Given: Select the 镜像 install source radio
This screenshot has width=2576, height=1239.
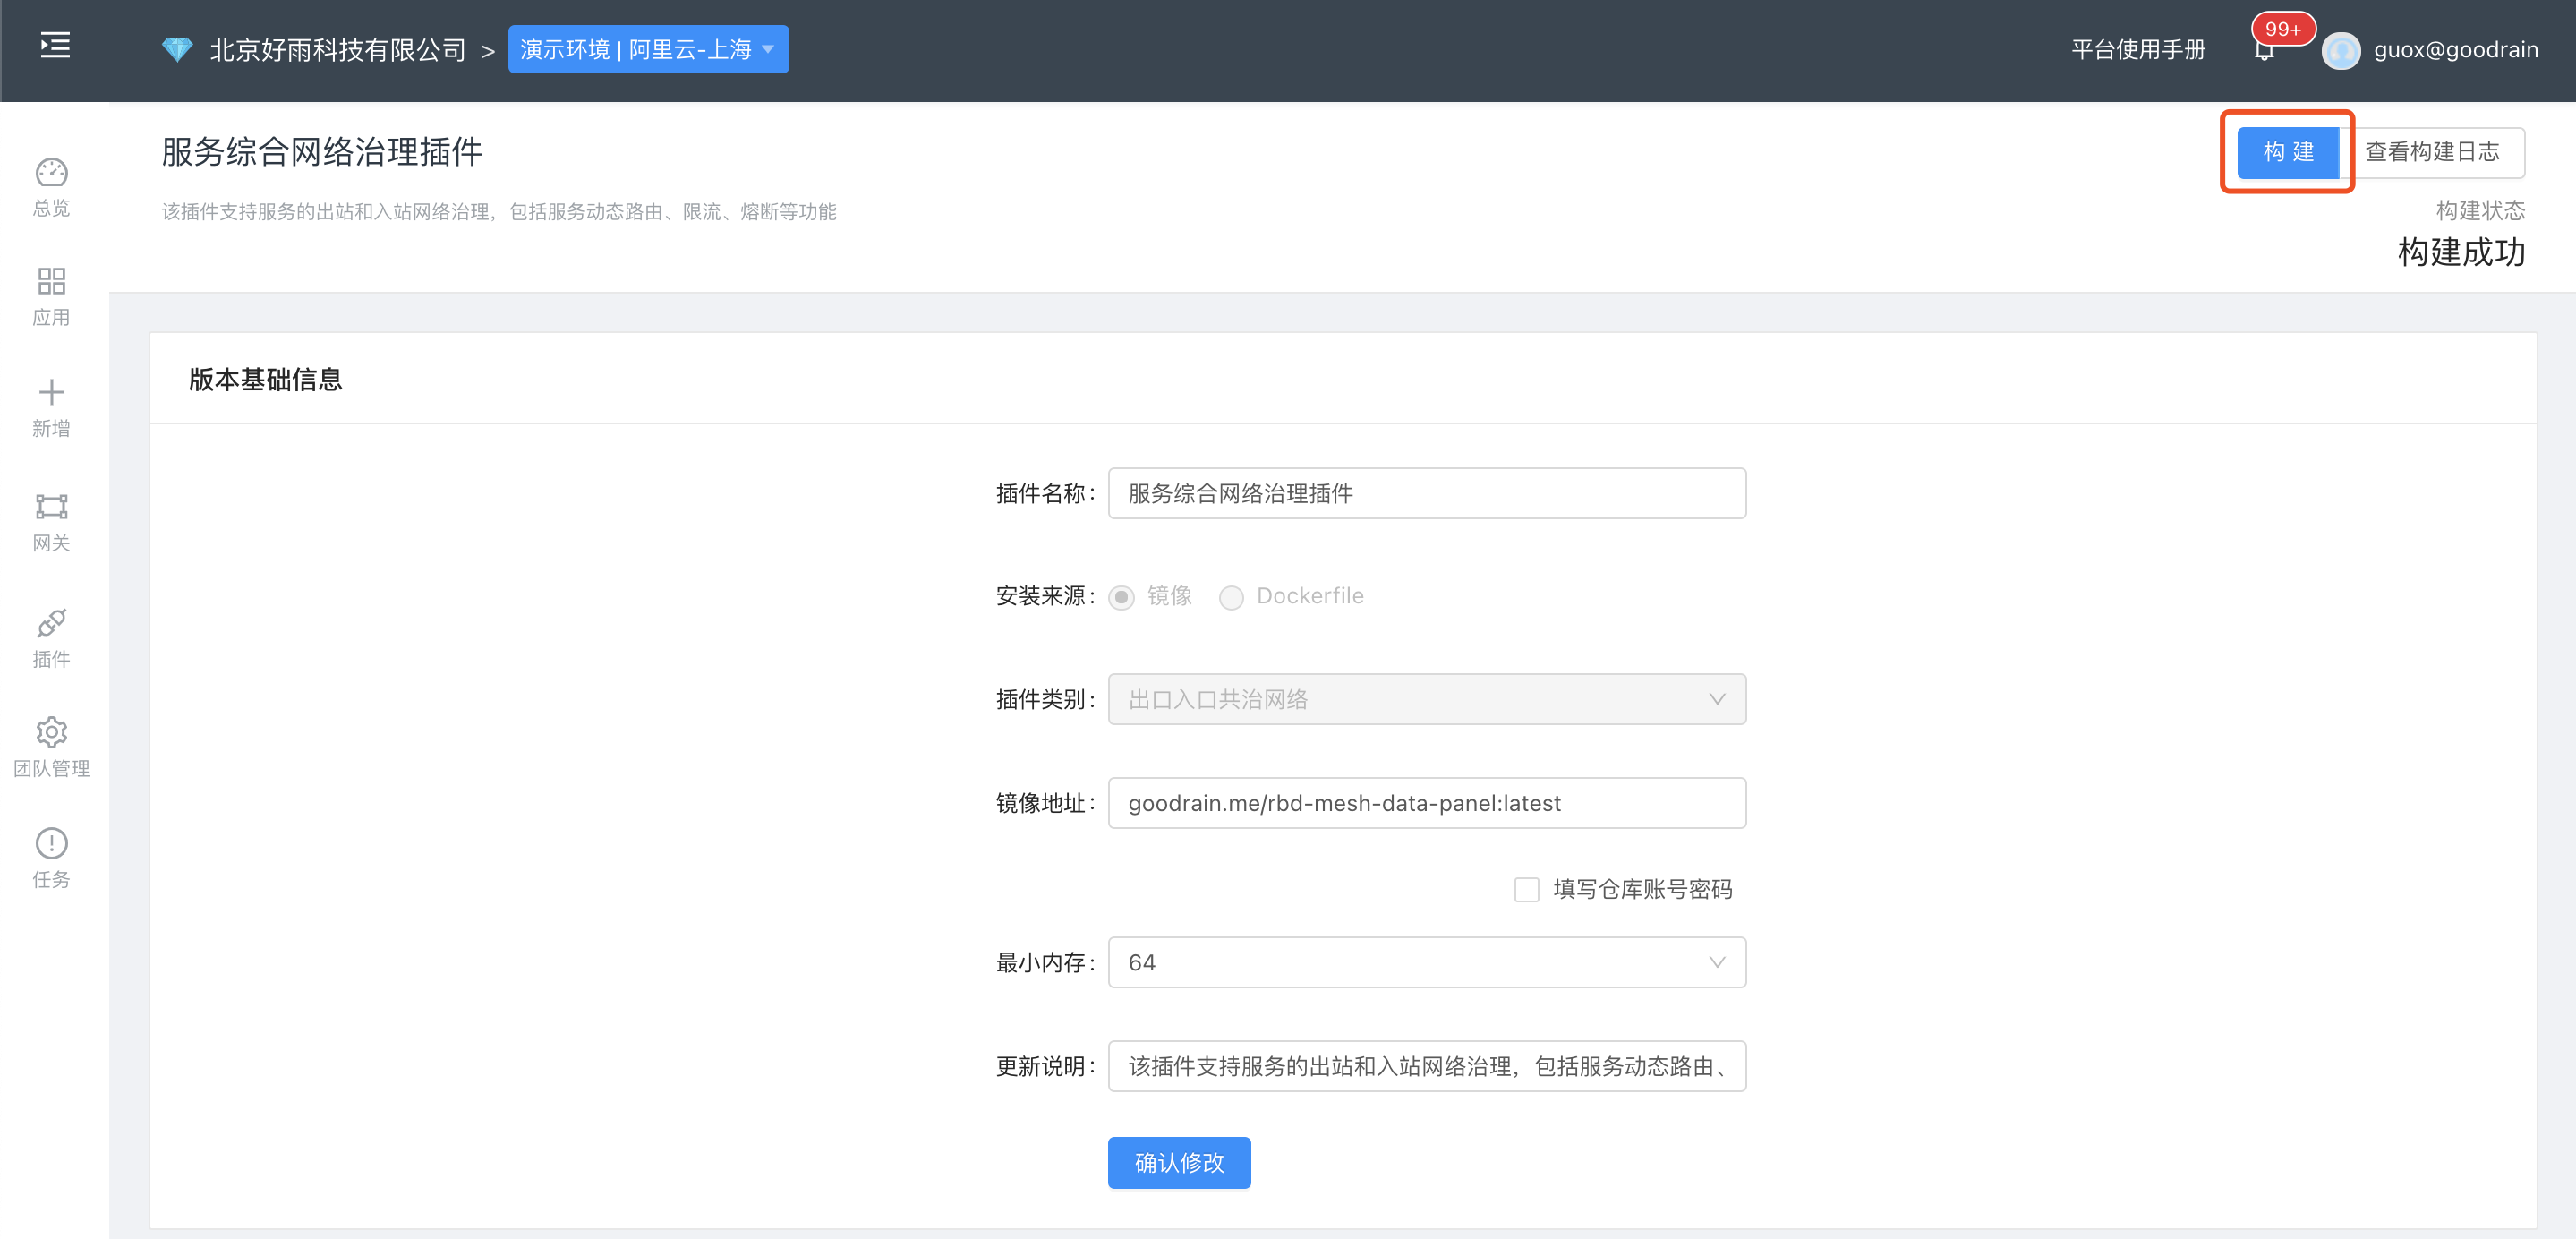Looking at the screenshot, I should tap(1121, 596).
